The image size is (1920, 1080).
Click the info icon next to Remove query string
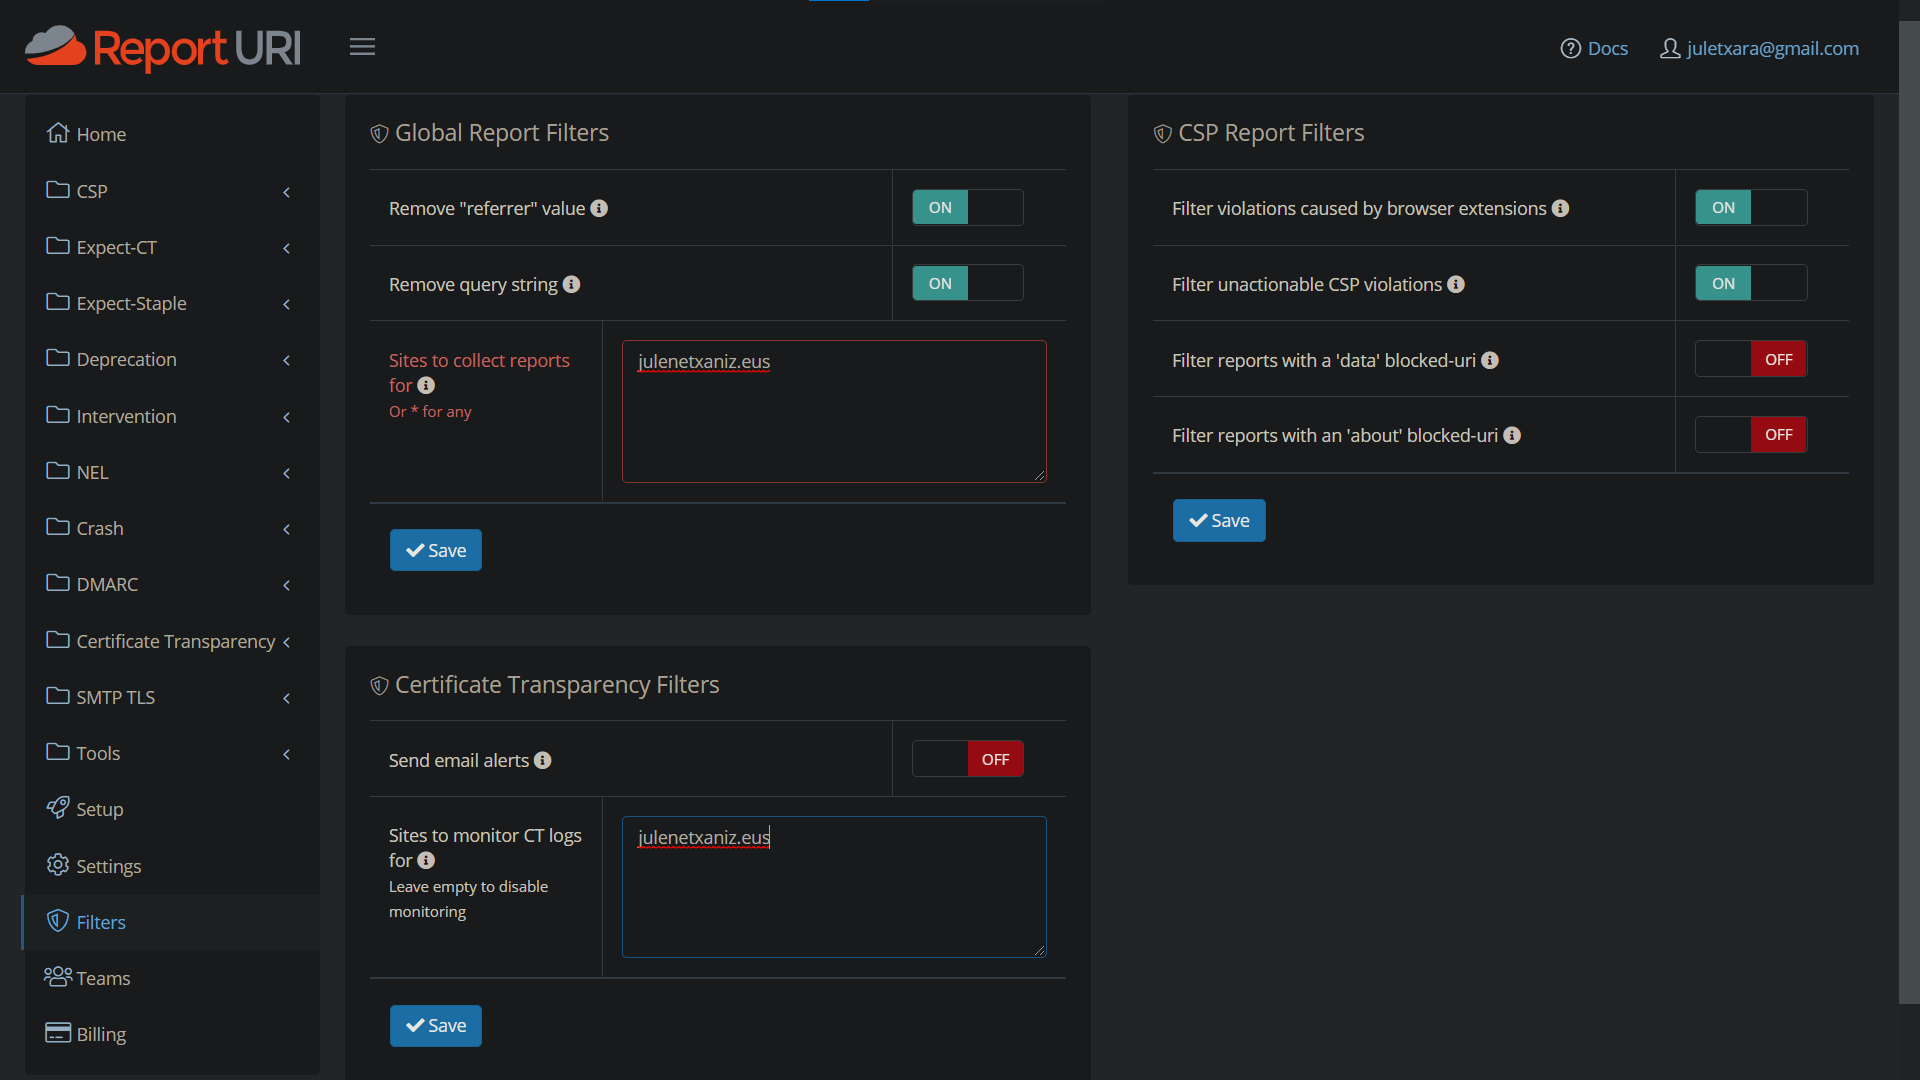[572, 284]
